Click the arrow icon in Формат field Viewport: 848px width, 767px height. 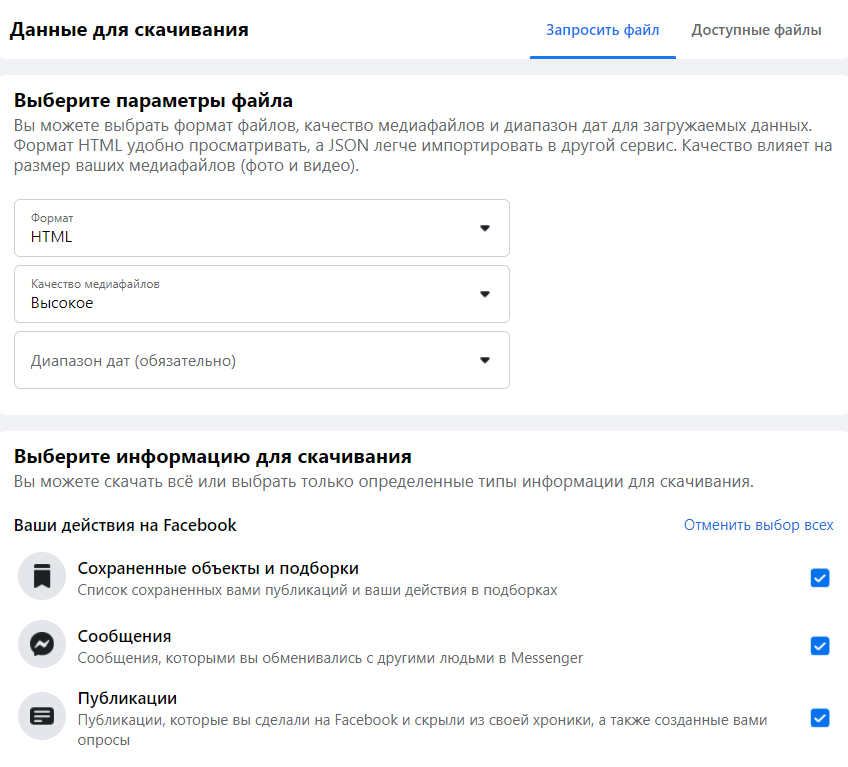(485, 228)
